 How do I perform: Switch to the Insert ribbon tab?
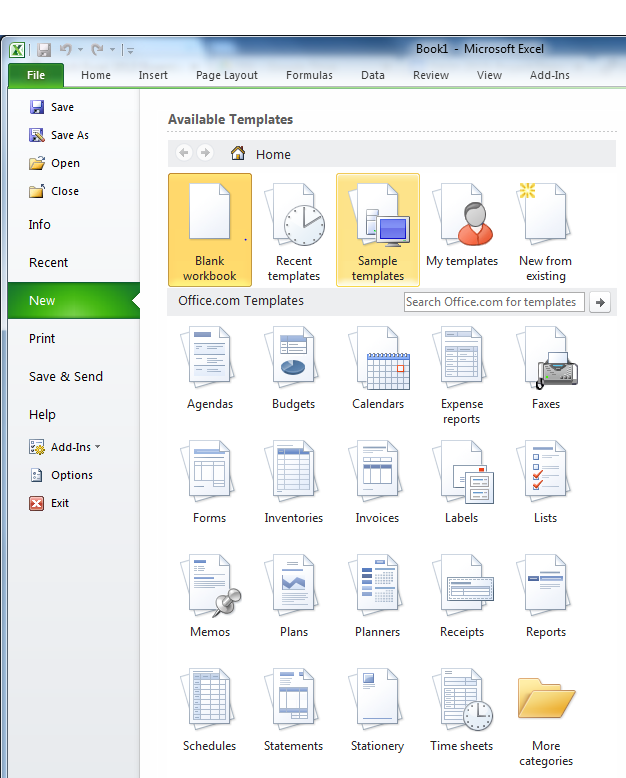[153, 75]
